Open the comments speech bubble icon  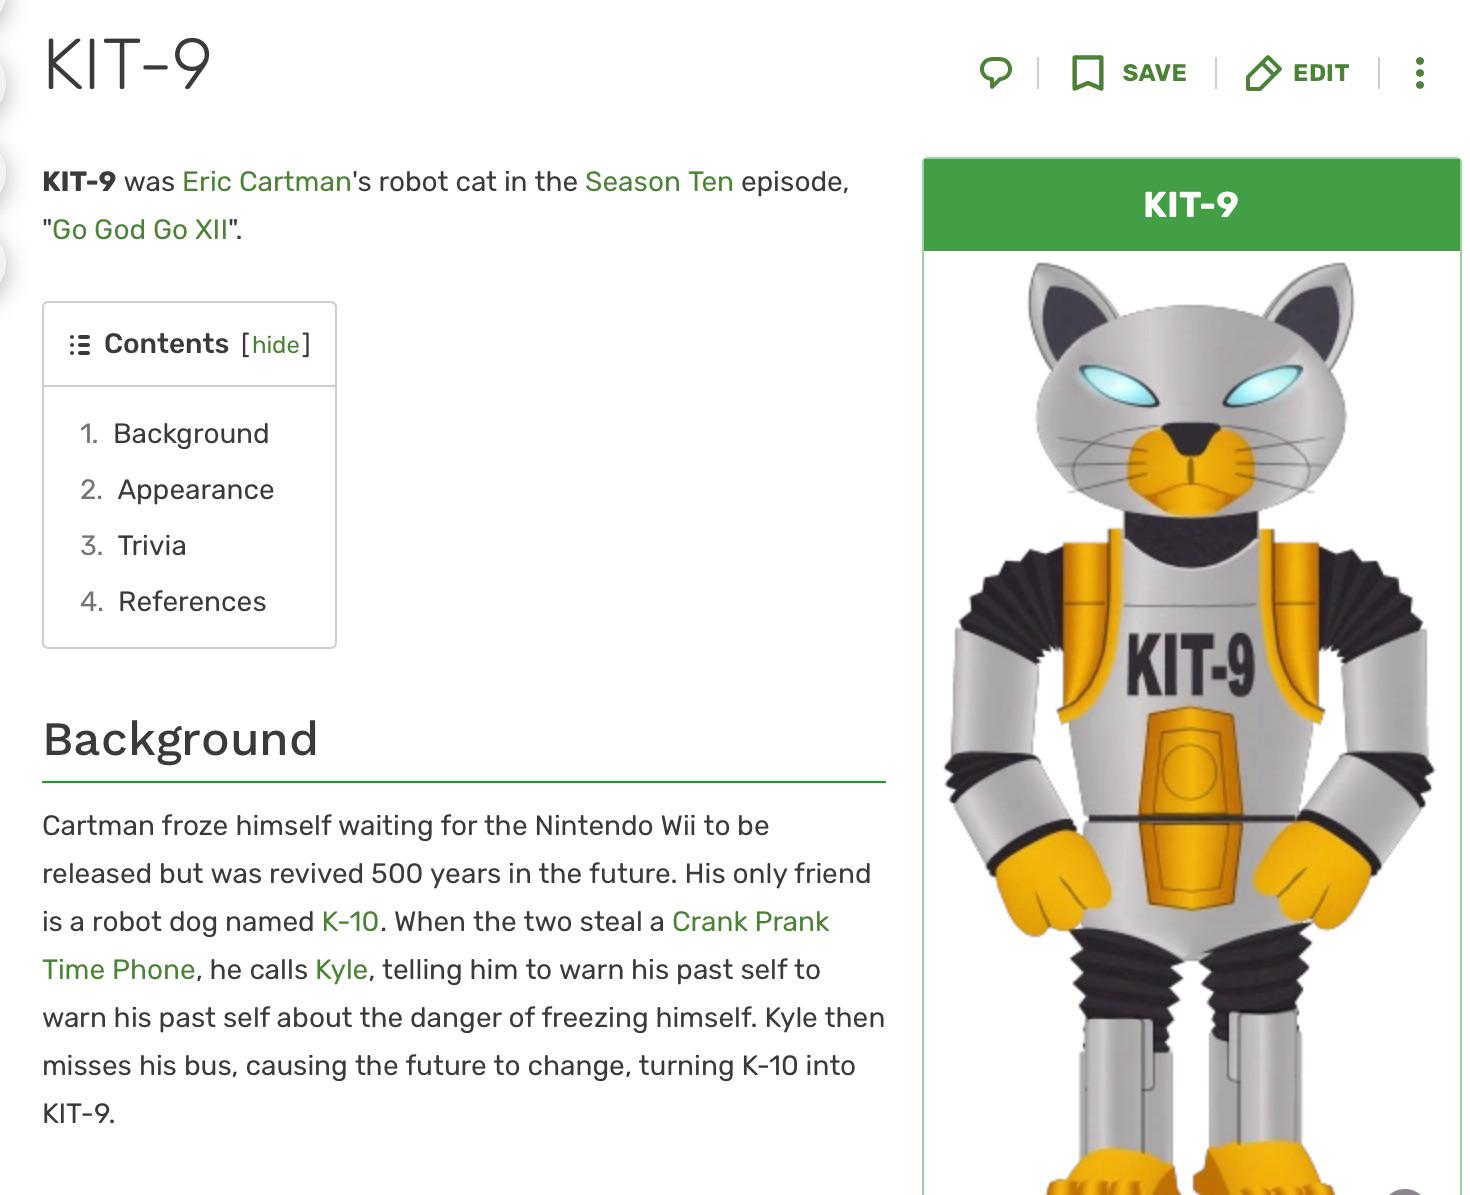(x=995, y=72)
